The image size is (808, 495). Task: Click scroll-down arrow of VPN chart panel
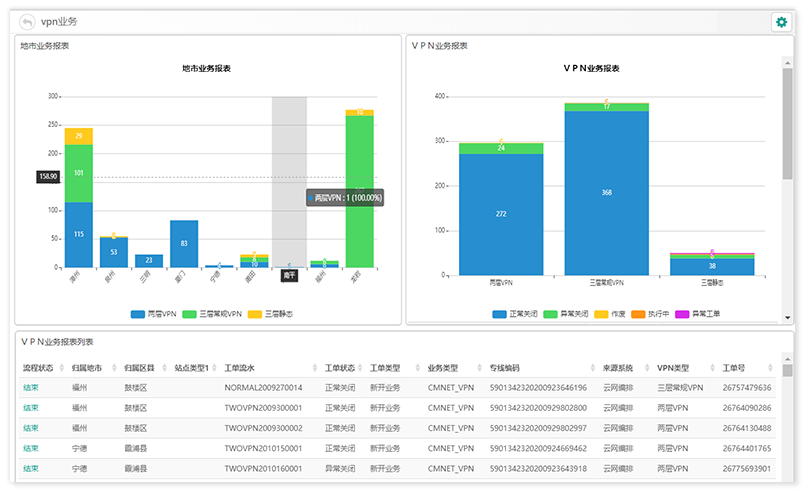tap(788, 318)
